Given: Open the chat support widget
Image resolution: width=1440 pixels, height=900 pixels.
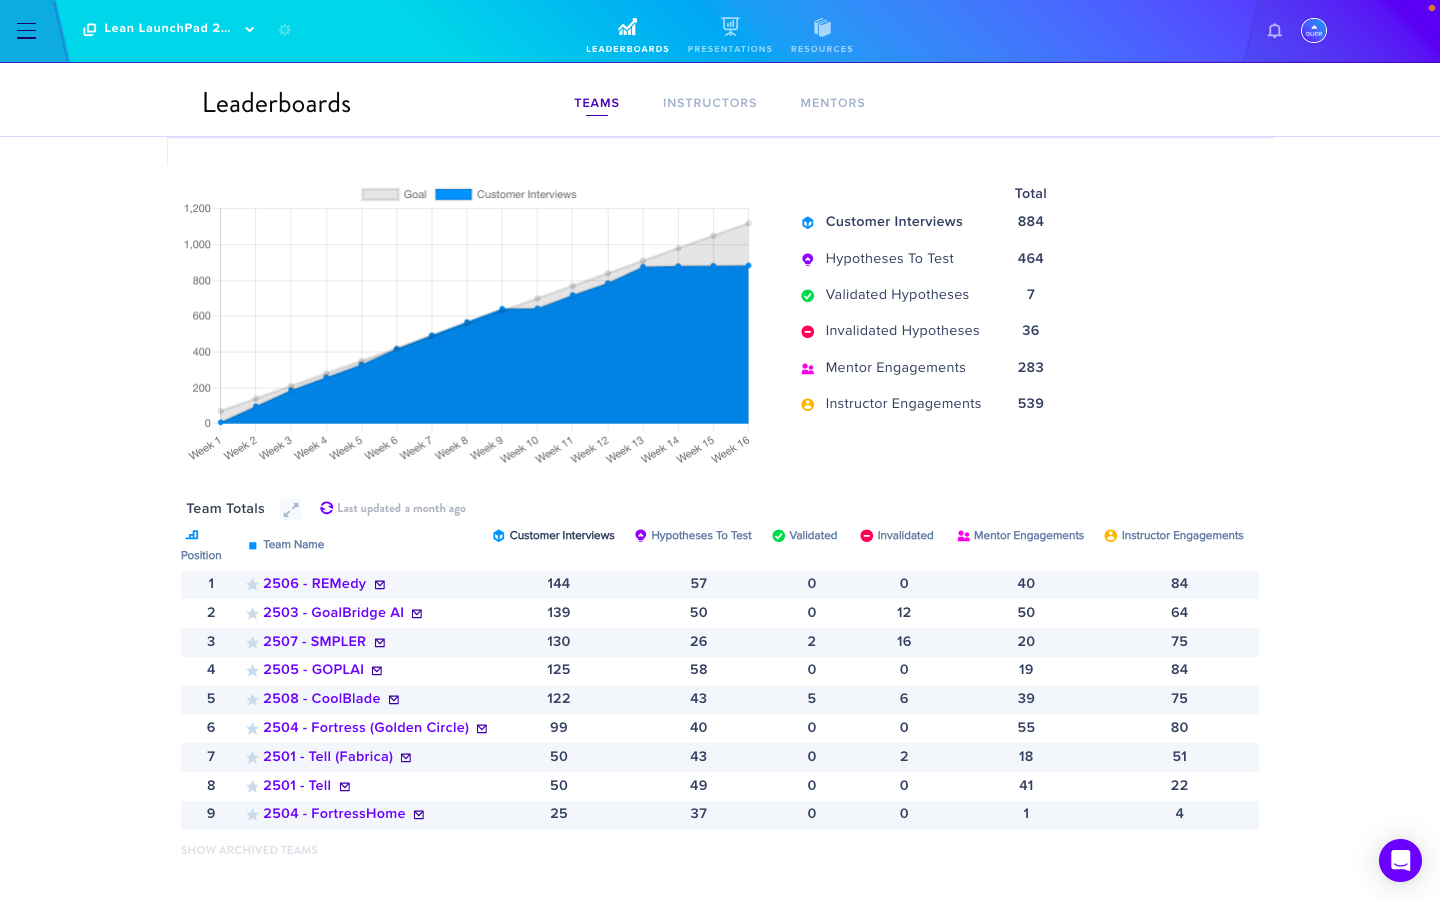Looking at the screenshot, I should tap(1400, 860).
